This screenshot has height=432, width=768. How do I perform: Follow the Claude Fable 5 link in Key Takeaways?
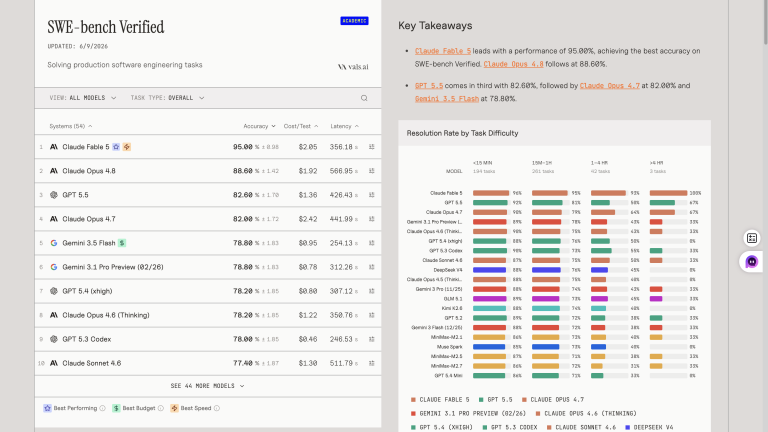coord(443,51)
